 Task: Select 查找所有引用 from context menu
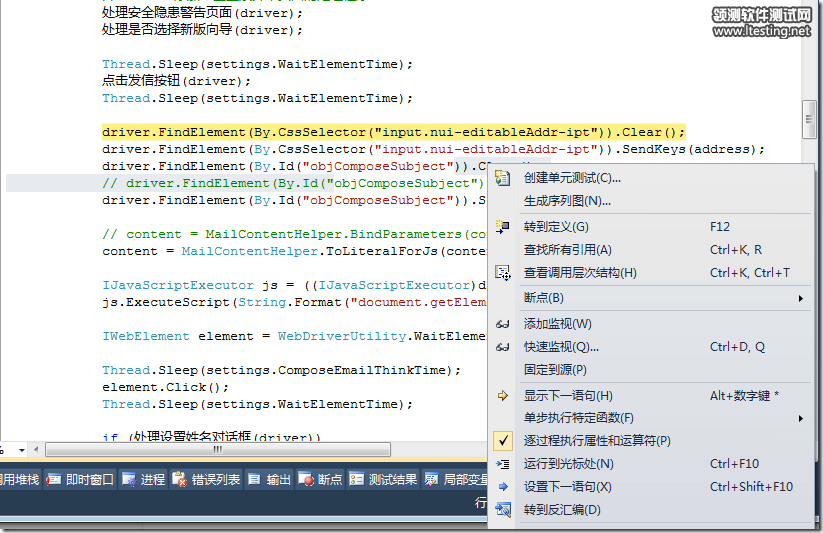(x=567, y=250)
